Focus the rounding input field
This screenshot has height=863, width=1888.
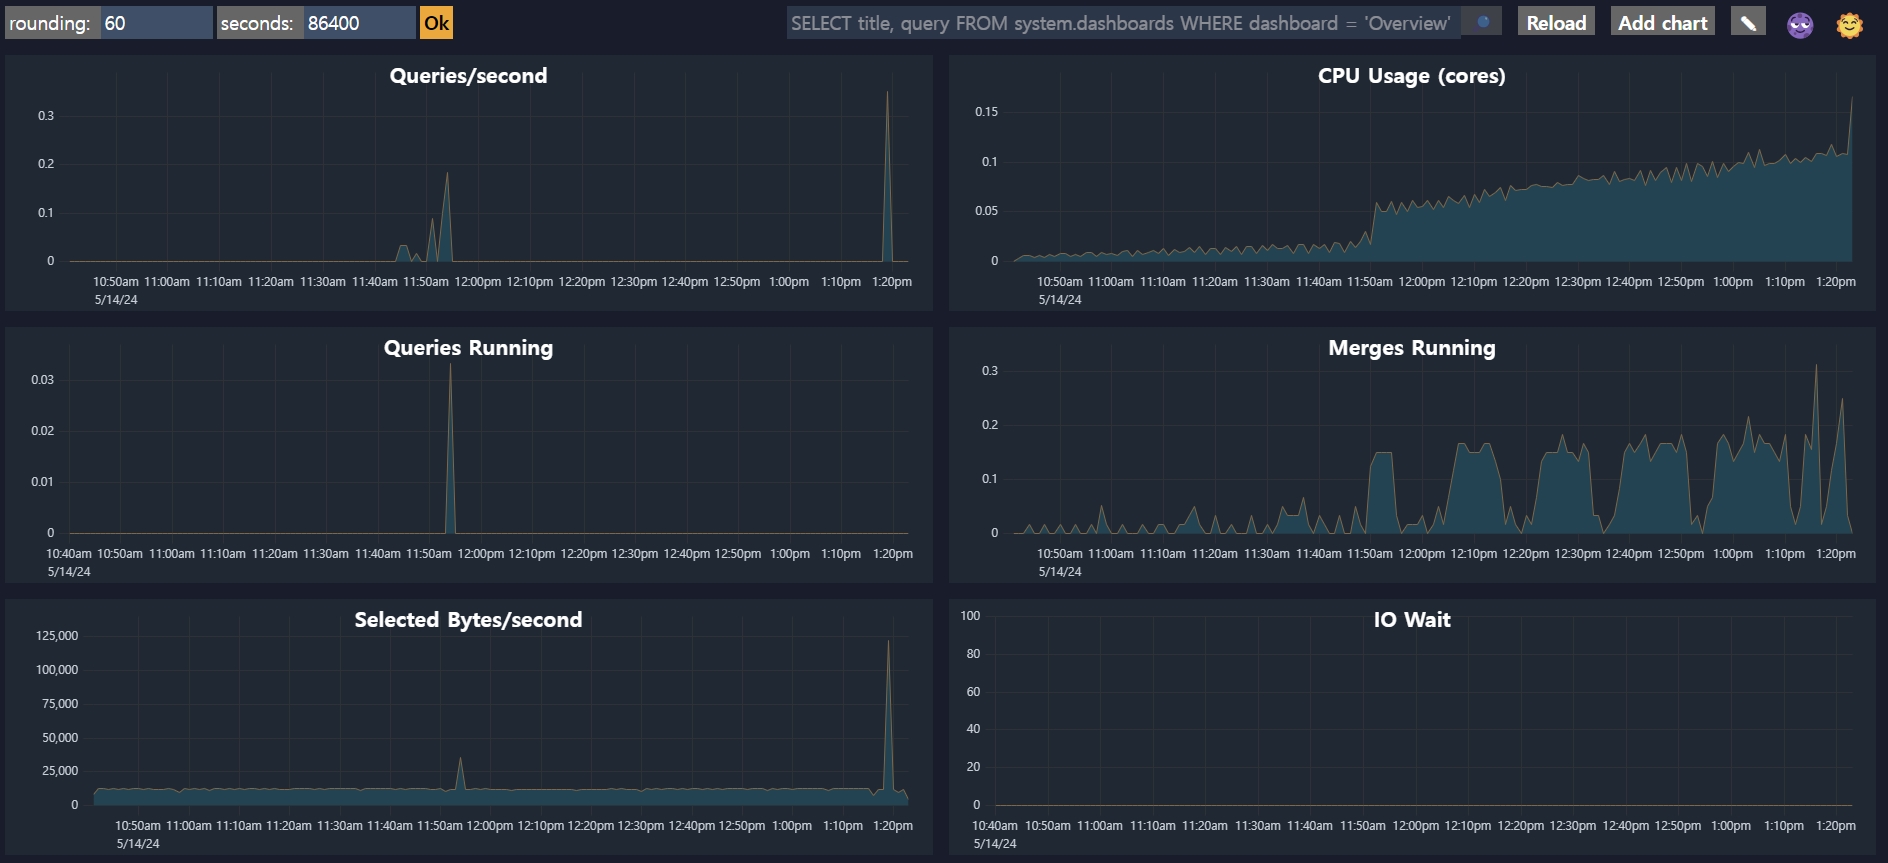point(156,23)
